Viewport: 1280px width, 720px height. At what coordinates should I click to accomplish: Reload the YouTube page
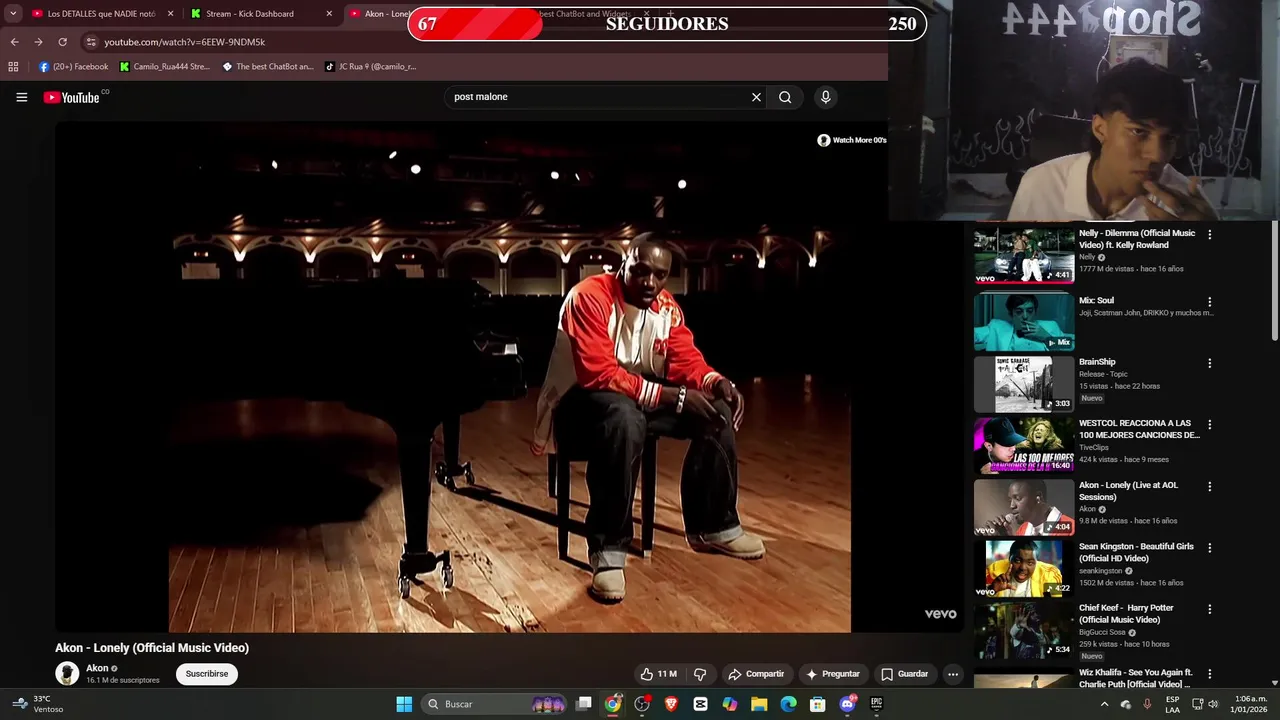(62, 42)
